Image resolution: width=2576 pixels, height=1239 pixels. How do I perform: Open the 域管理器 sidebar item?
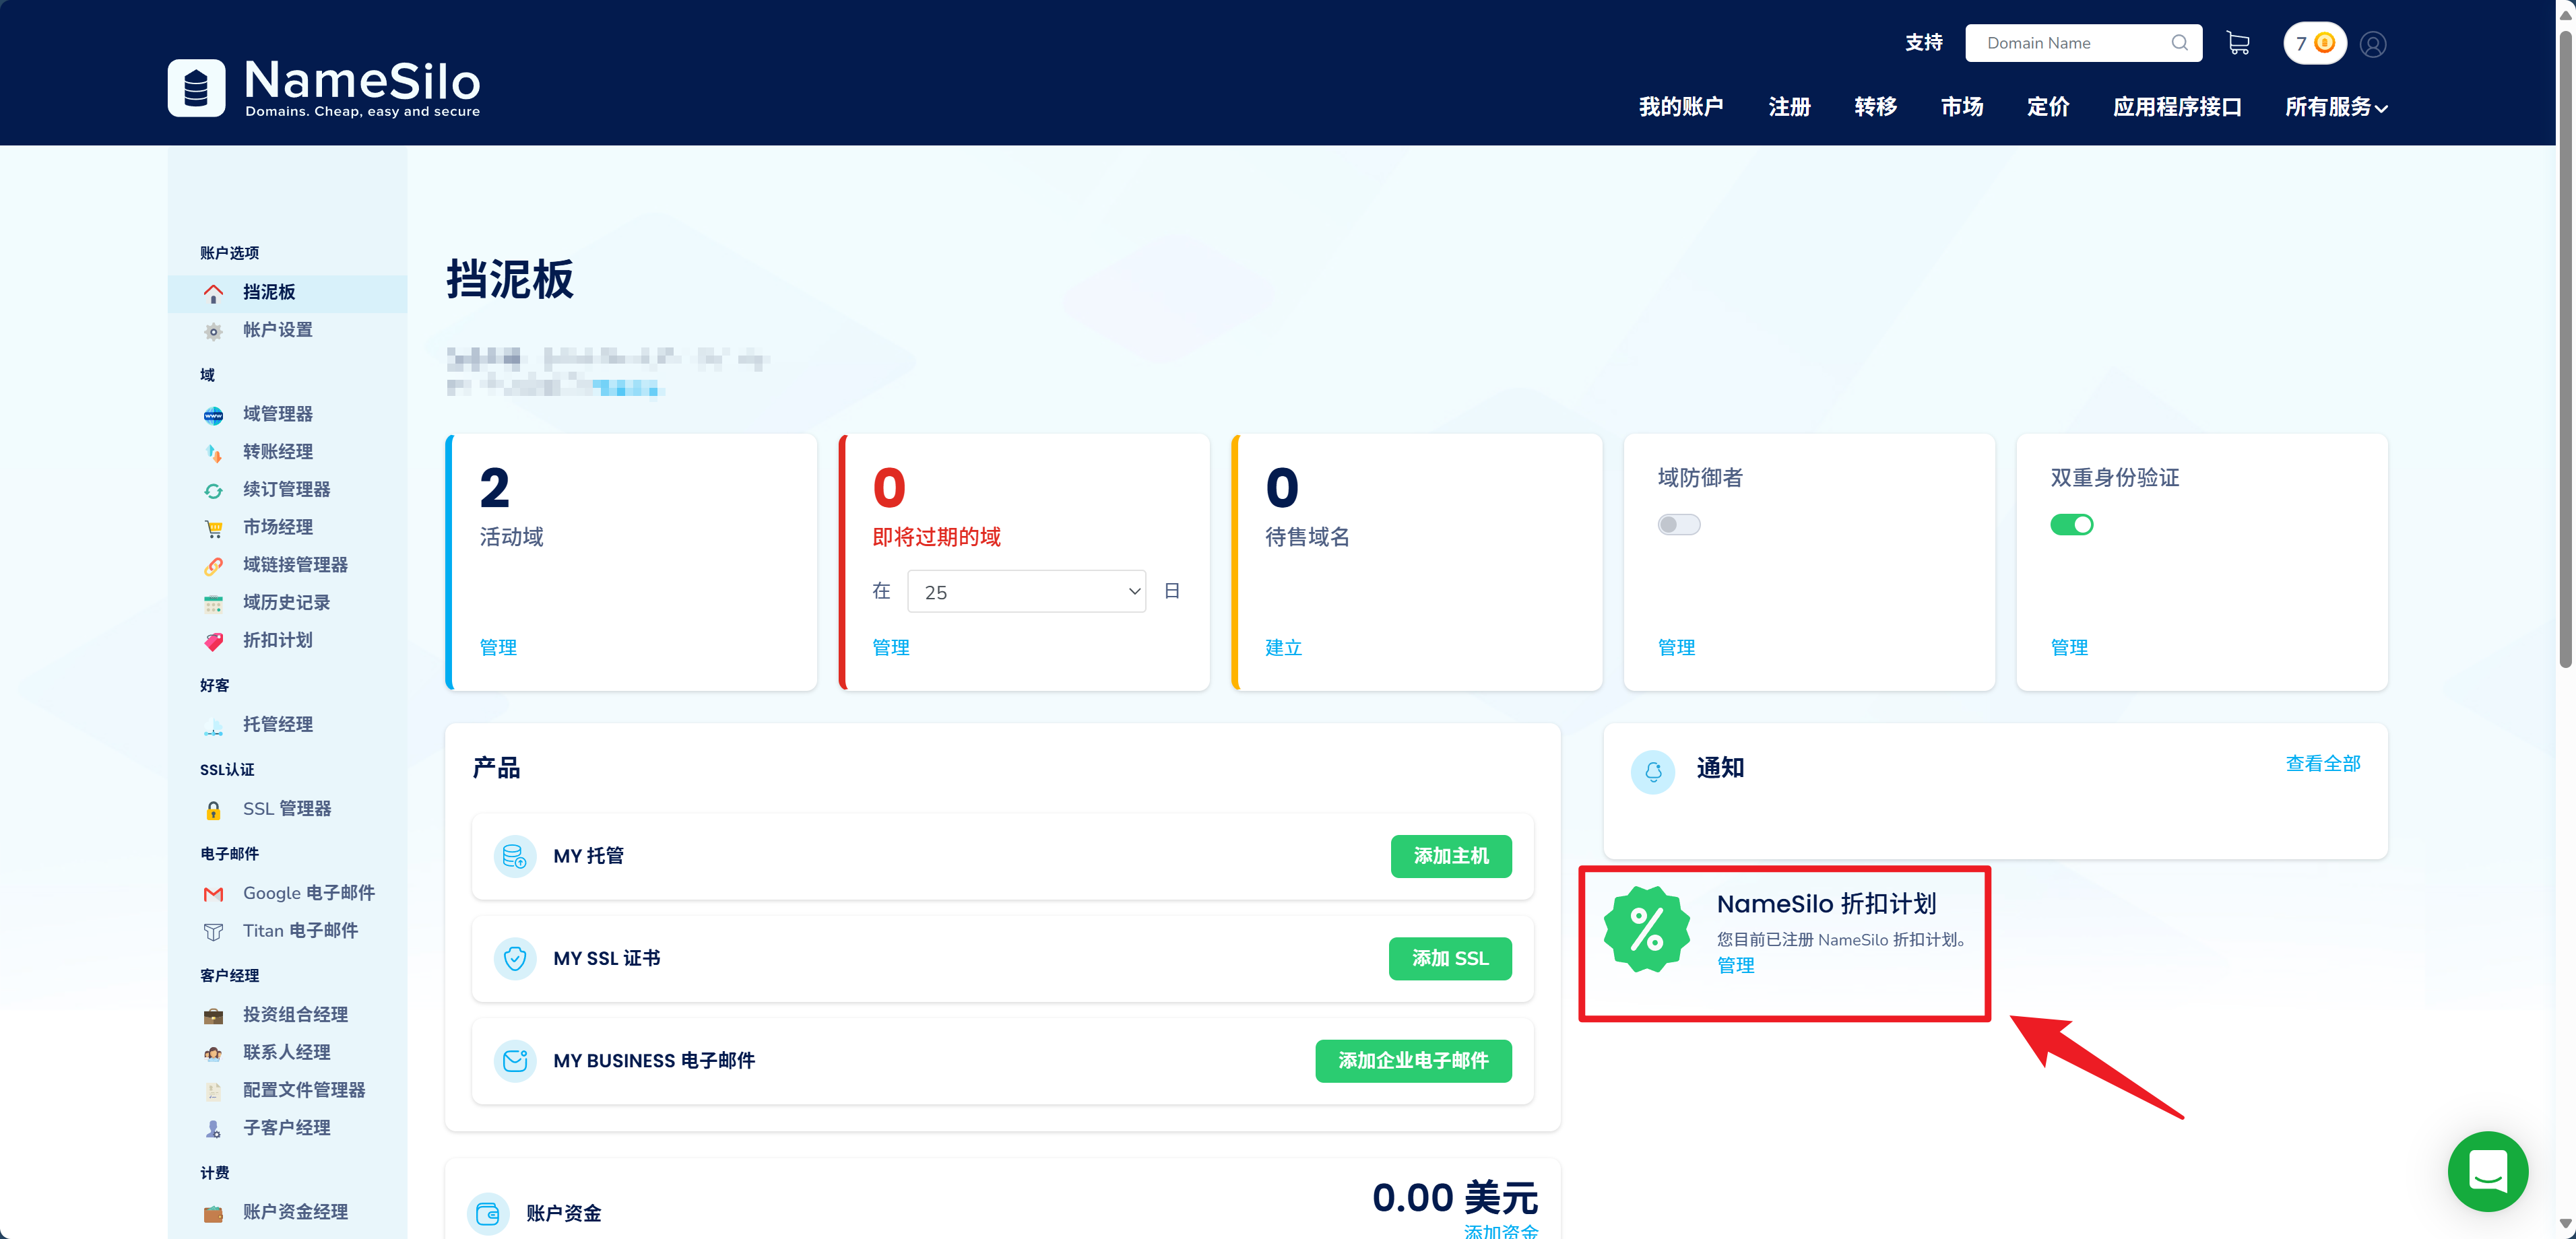coord(278,414)
